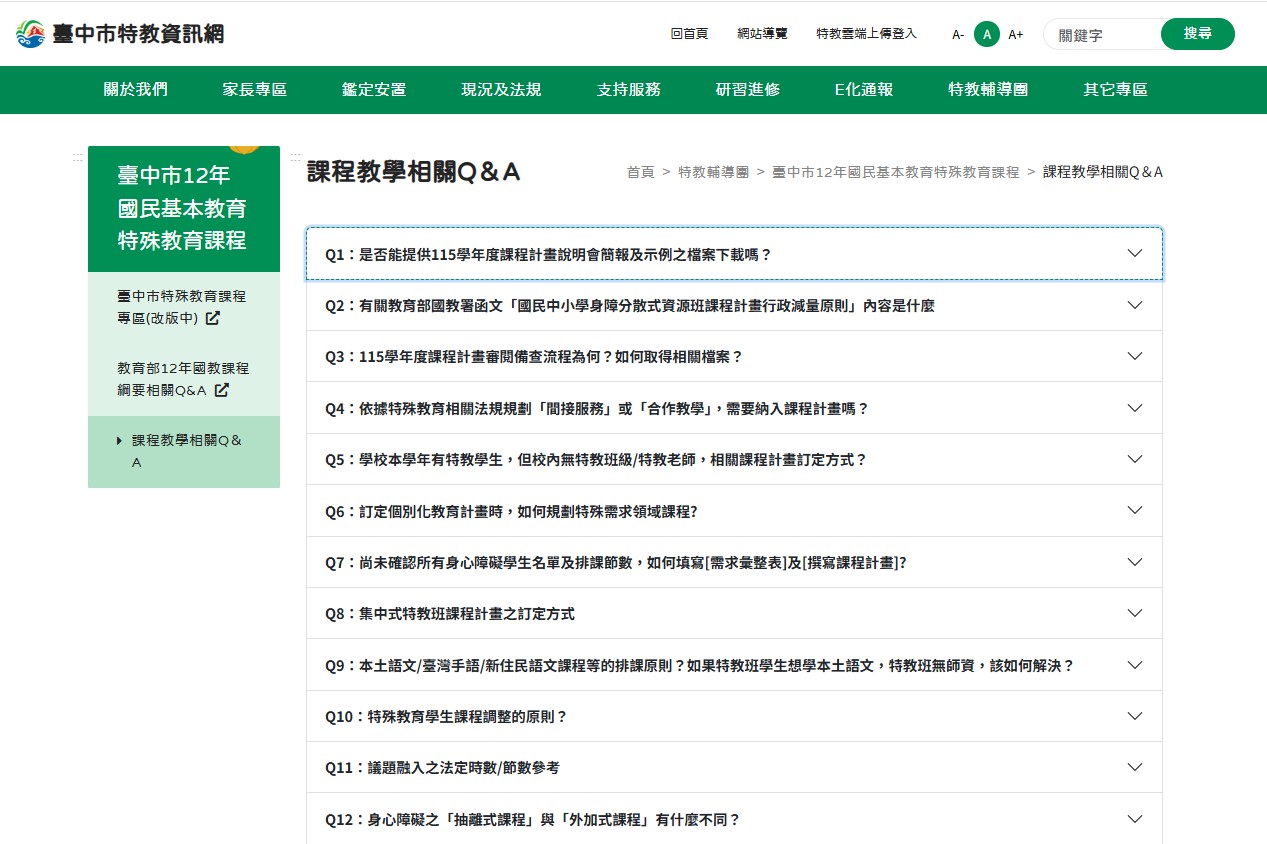The height and width of the screenshot is (844, 1267).
Task: Click Q10 question text 特殊教育學生課程調整的原則
Action: click(446, 717)
